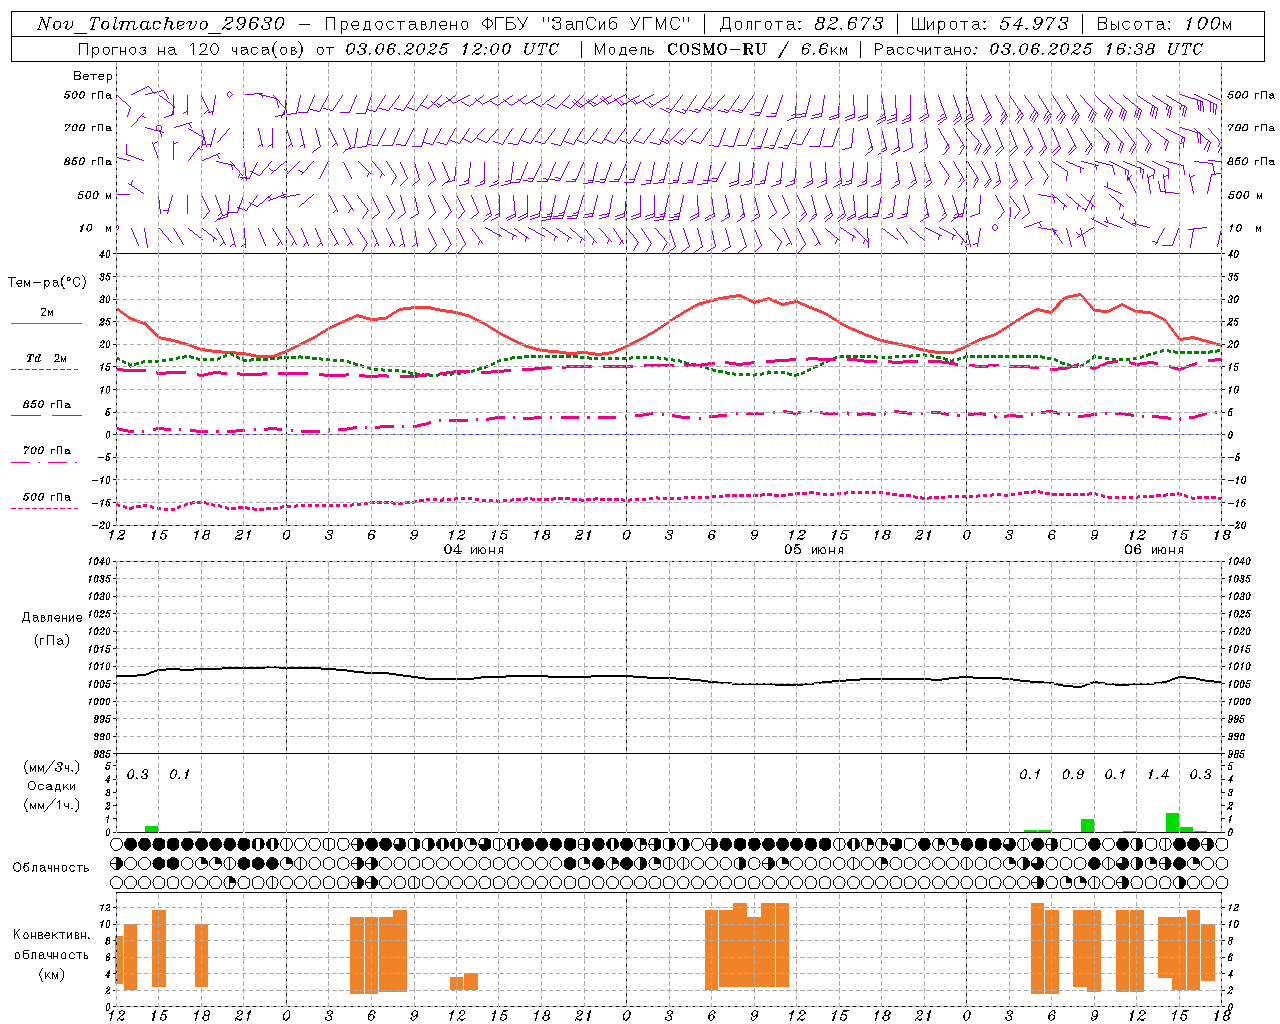Viewport: 1280px width, 1024px height.
Task: Click the 1.4 precipitation amount value
Action: tap(1158, 774)
